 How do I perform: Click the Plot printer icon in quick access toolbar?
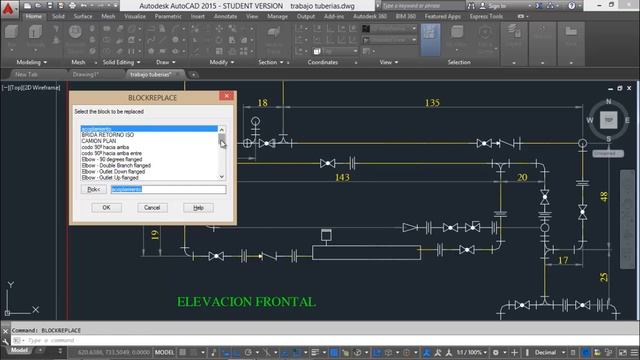pyautogui.click(x=72, y=6)
